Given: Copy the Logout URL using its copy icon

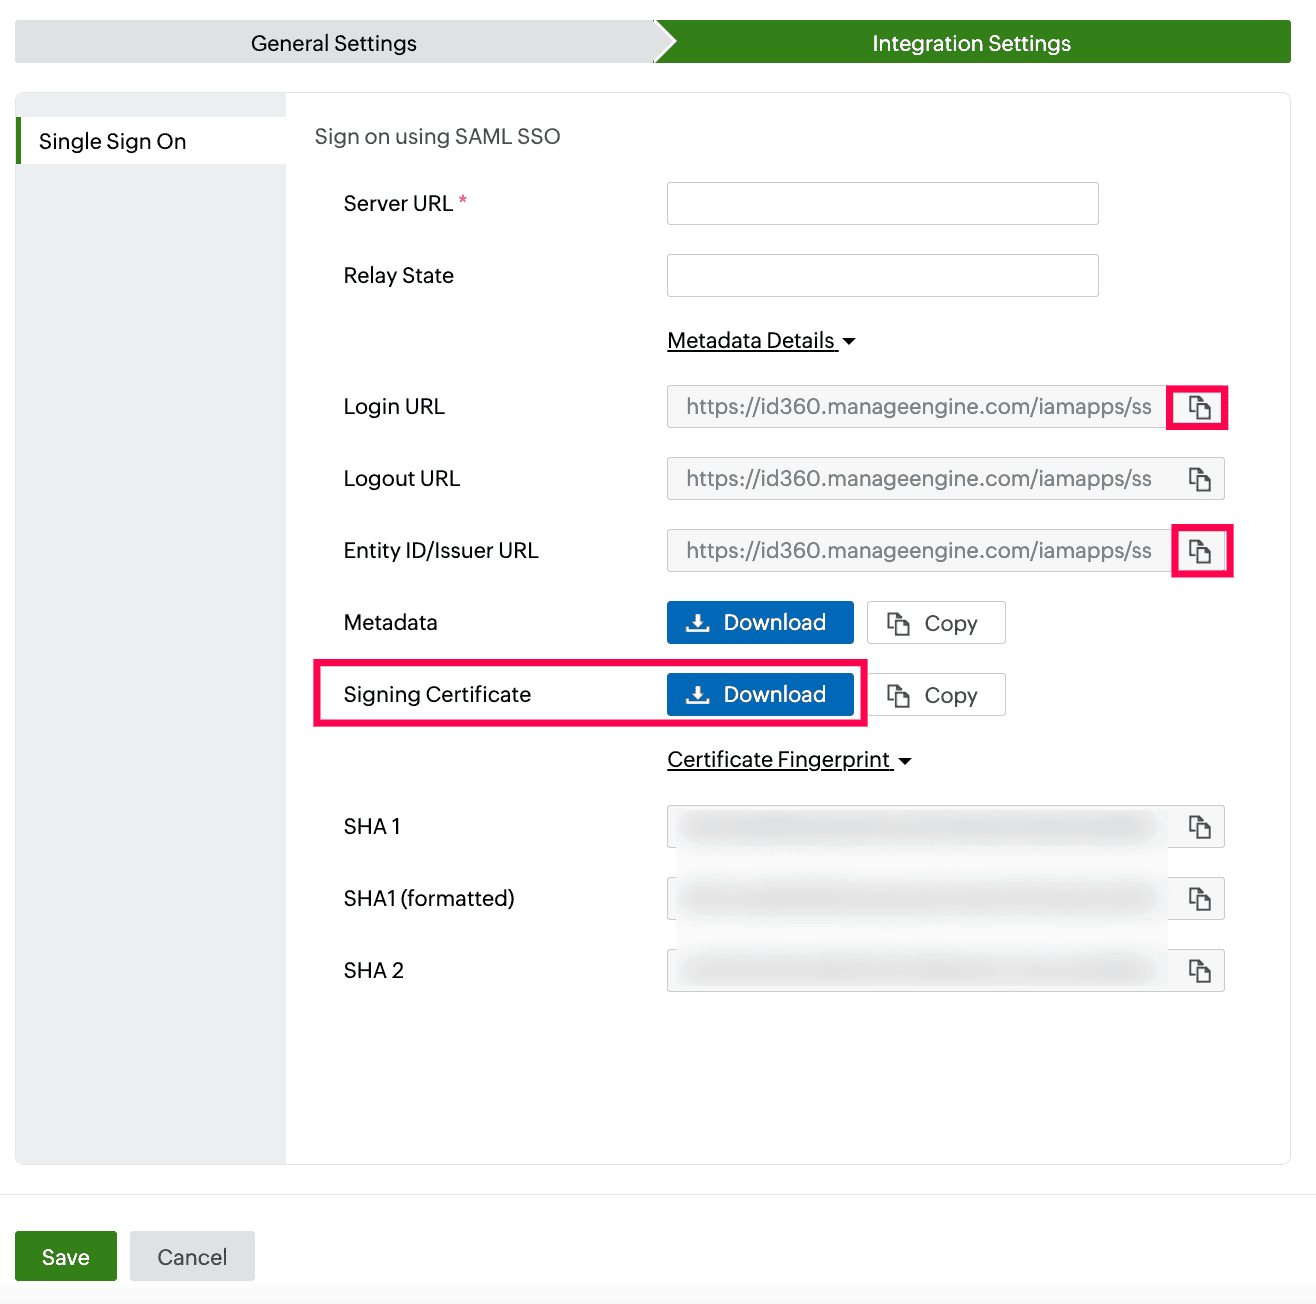Looking at the screenshot, I should [1199, 478].
